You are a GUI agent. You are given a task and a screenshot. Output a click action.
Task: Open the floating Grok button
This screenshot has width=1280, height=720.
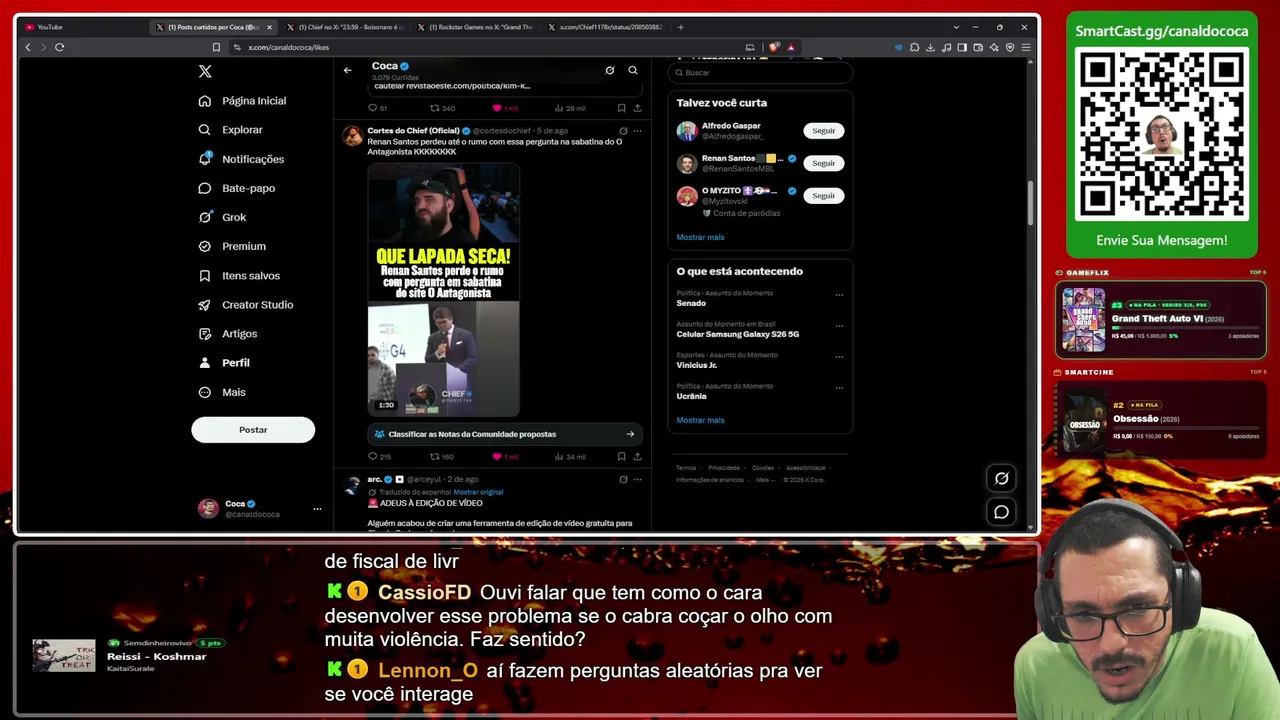tap(1001, 478)
